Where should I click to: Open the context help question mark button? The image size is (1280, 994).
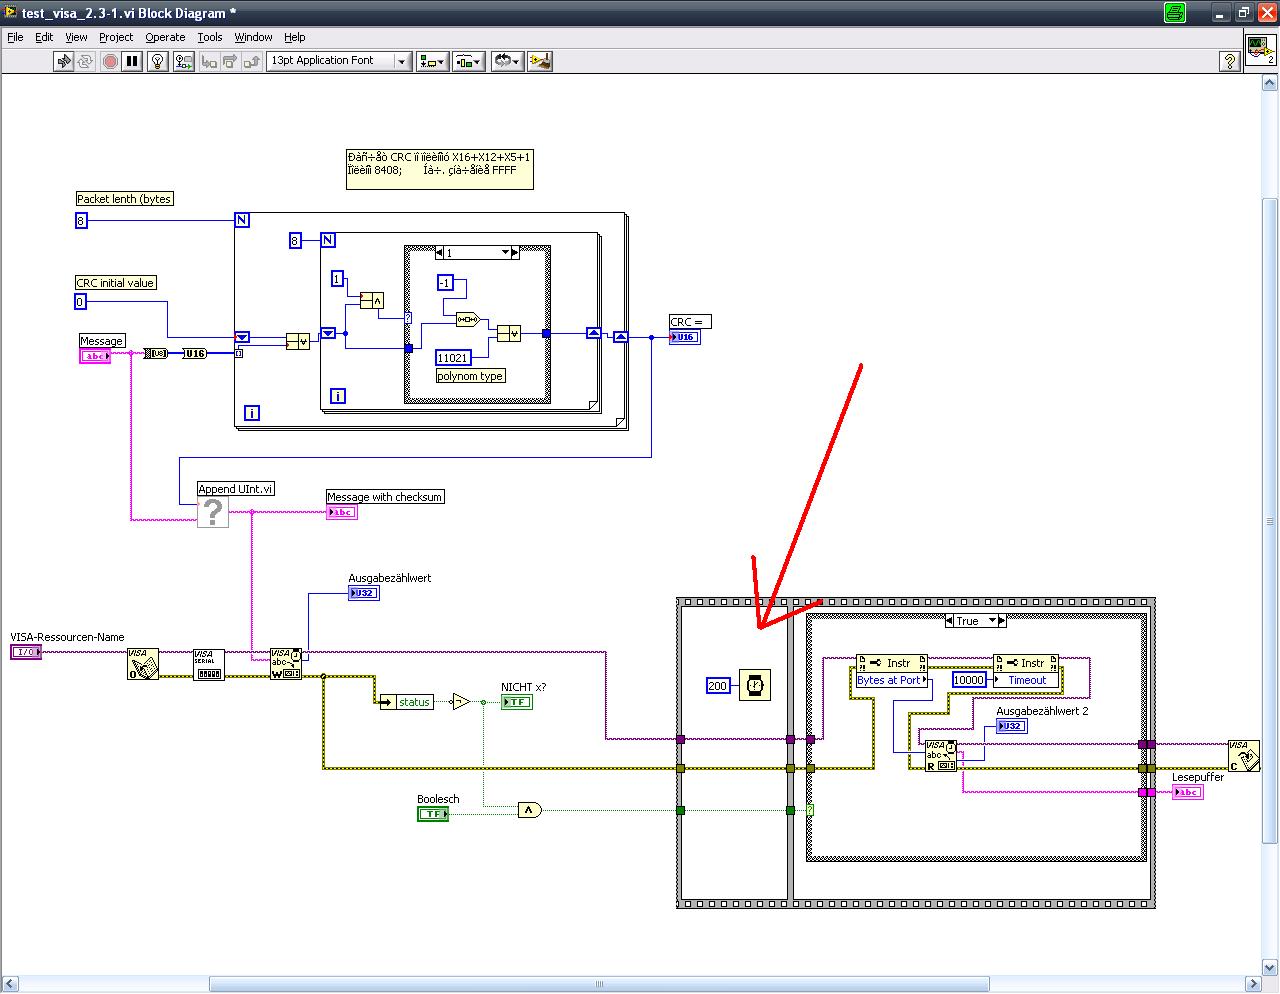coord(1230,61)
